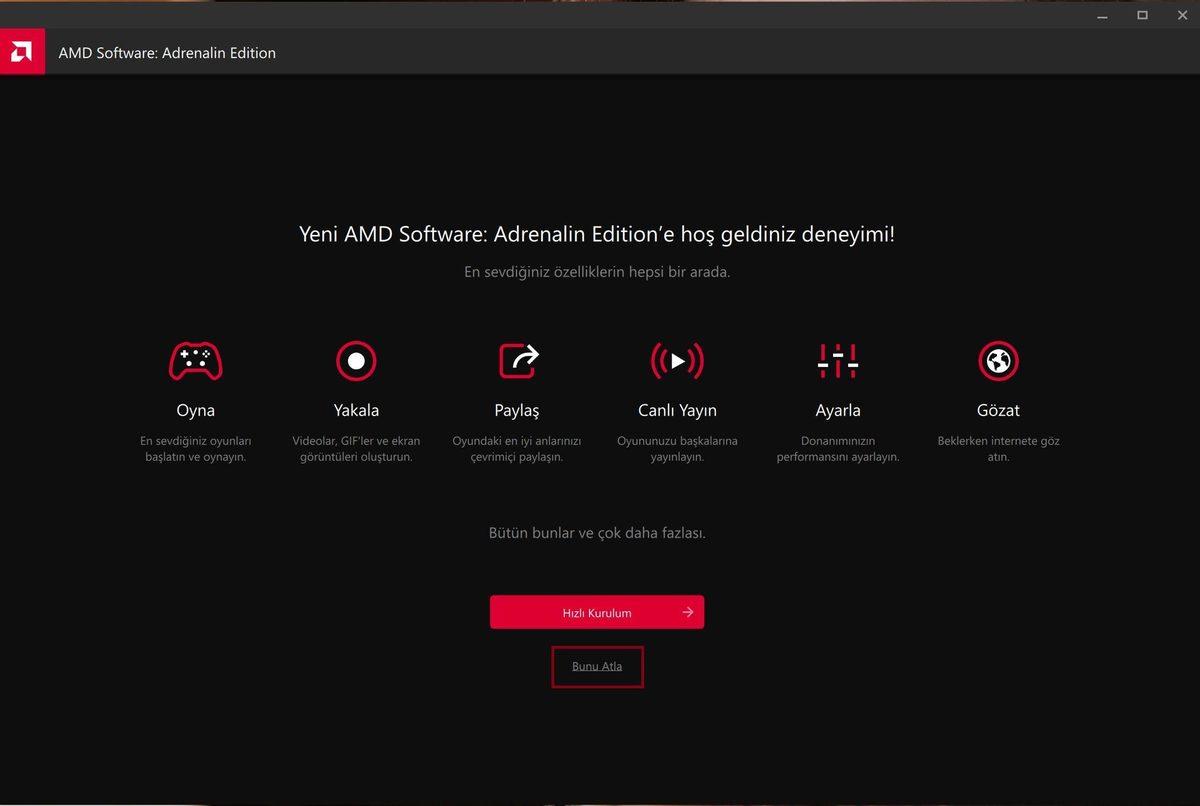The width and height of the screenshot is (1200, 806).
Task: Click the Gözat heading text
Action: click(x=998, y=410)
